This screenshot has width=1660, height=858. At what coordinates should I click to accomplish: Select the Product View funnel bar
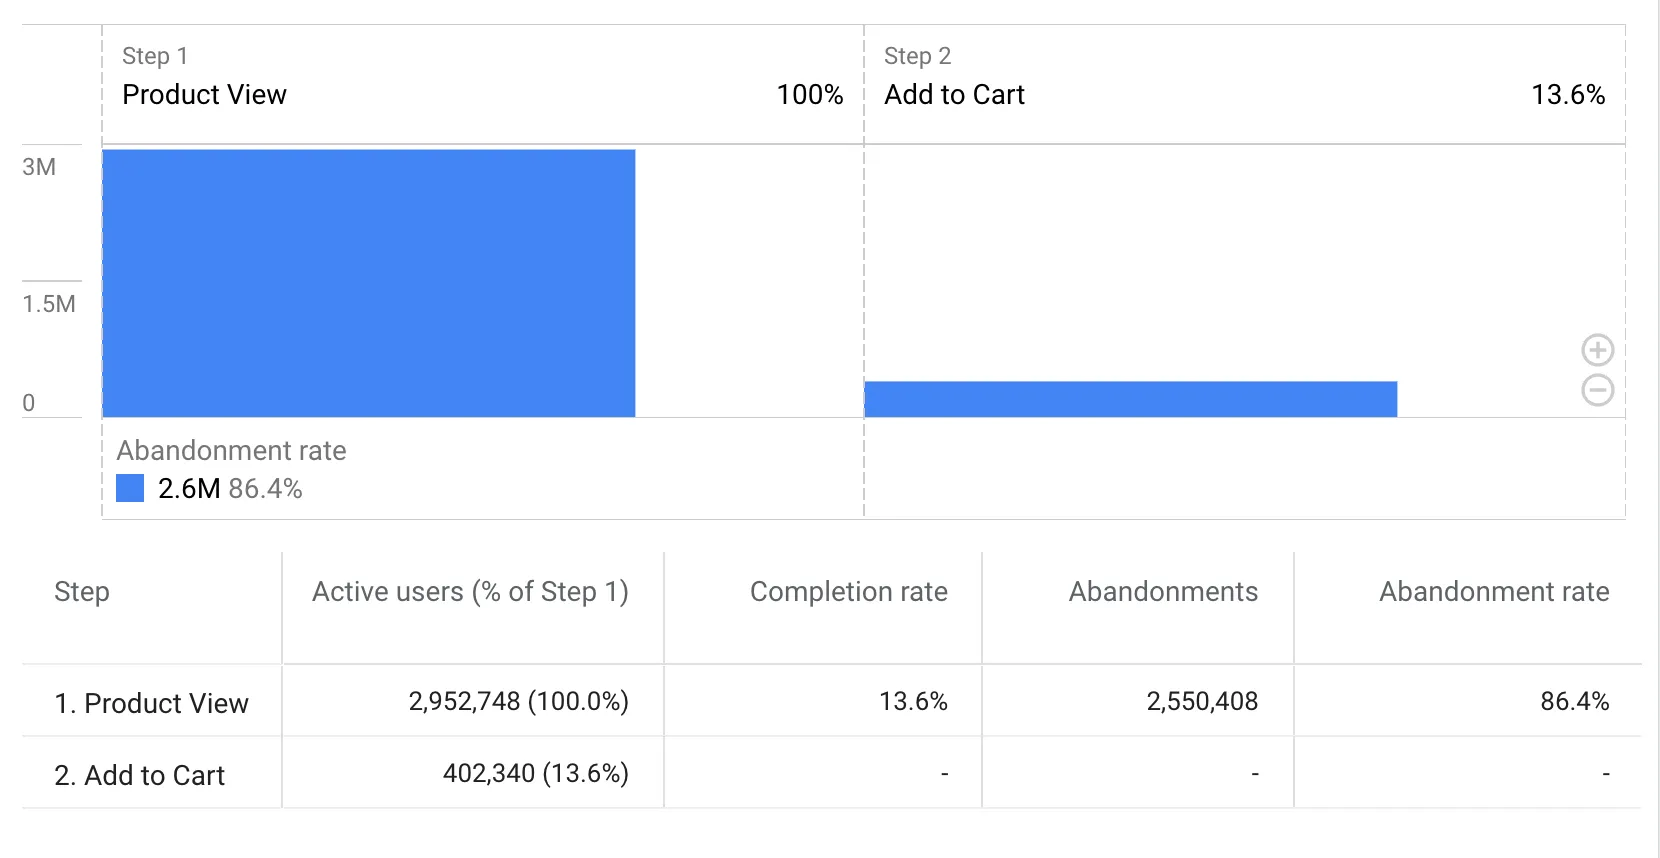[368, 282]
